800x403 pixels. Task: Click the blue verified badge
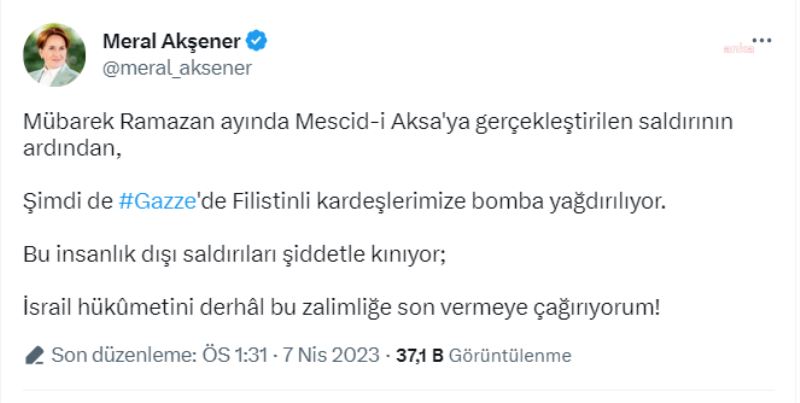click(257, 41)
